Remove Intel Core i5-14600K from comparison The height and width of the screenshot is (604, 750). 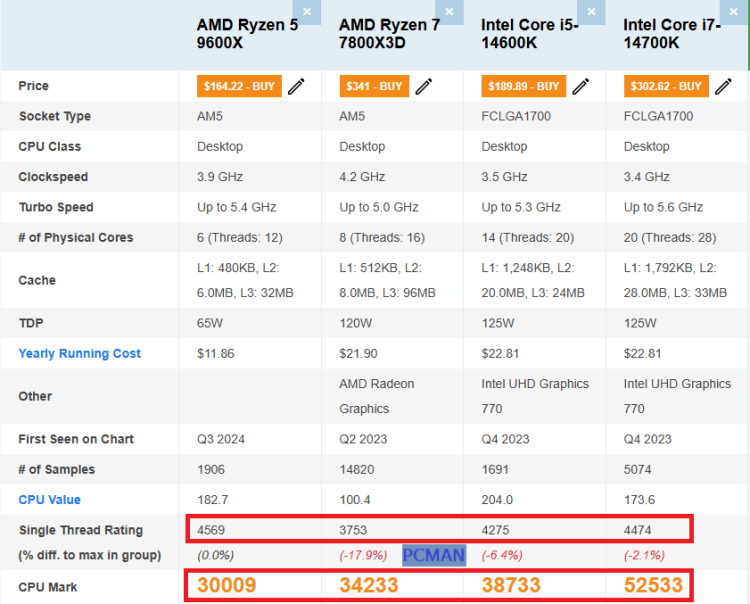[591, 12]
